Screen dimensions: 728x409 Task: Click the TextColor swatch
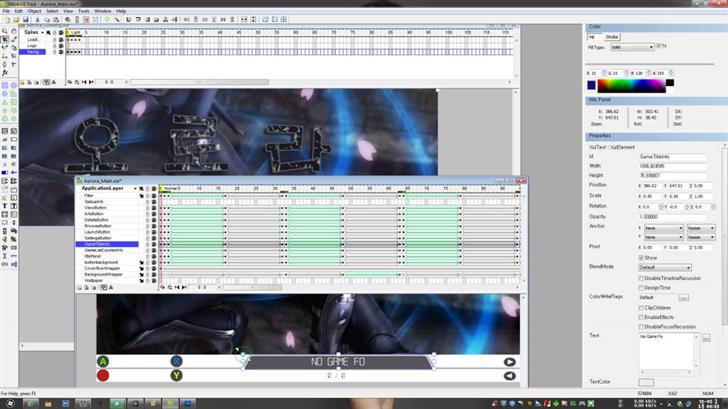tap(646, 383)
